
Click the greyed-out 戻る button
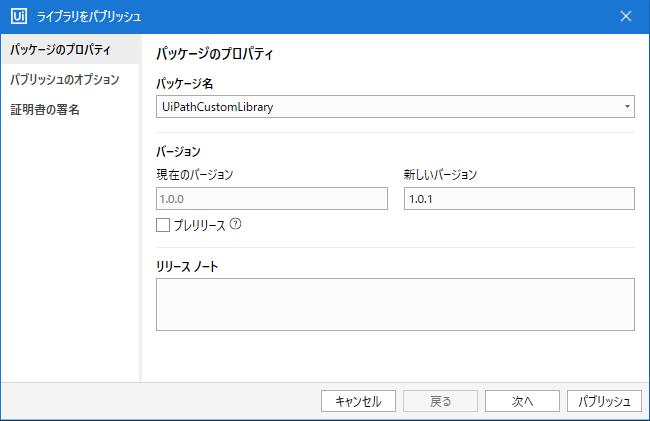[440, 401]
